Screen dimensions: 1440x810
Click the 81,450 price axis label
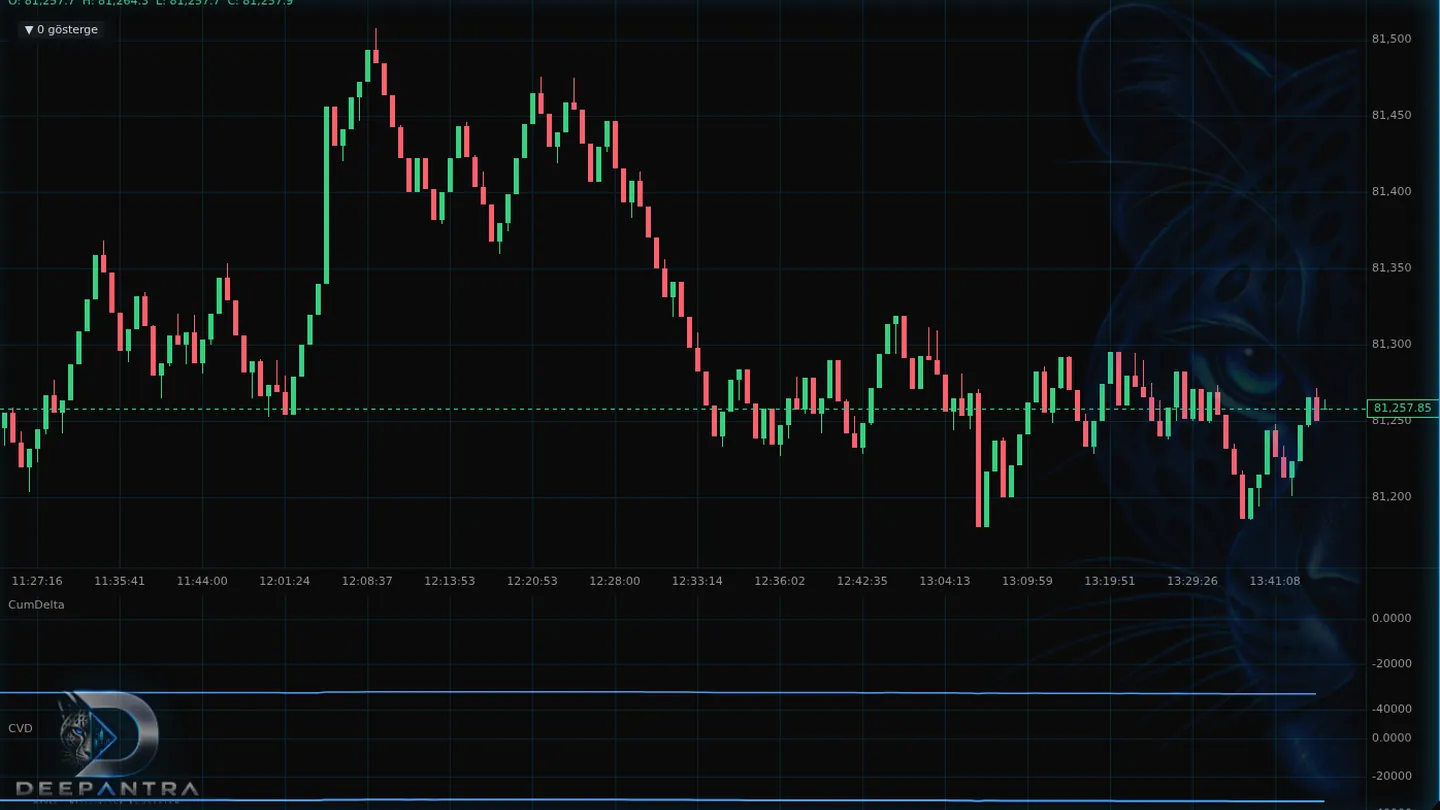pos(1391,115)
